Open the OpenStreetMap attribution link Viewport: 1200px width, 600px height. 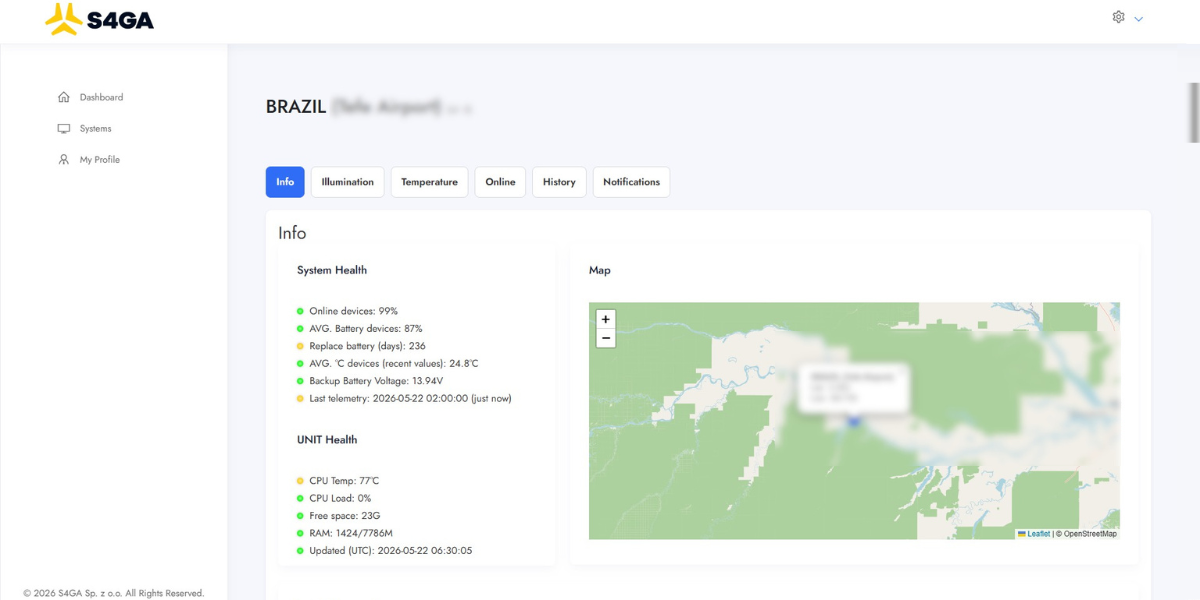tap(1089, 534)
